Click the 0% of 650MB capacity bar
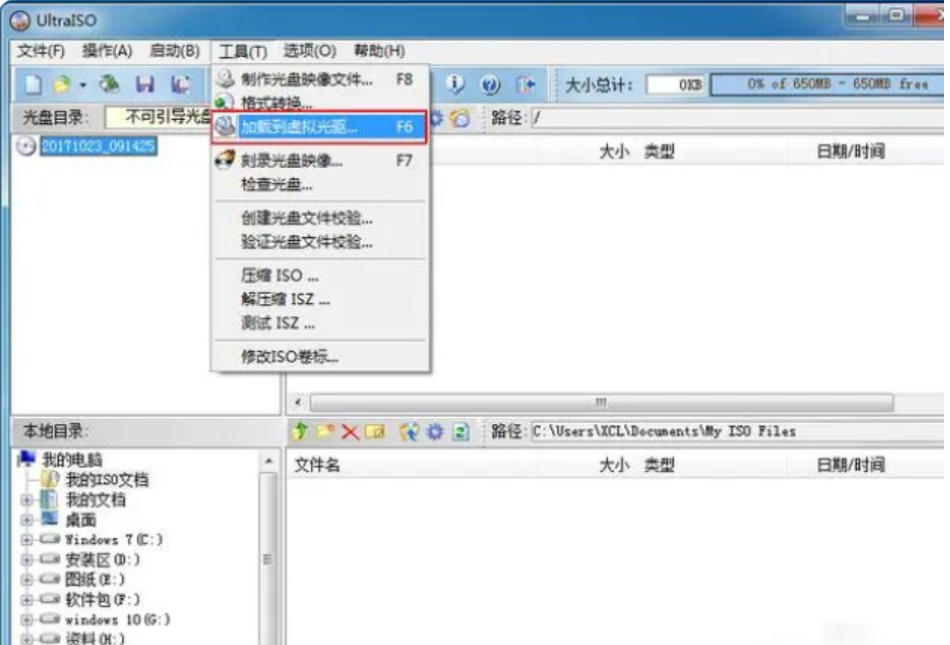The width and height of the screenshot is (950, 645). tap(828, 84)
